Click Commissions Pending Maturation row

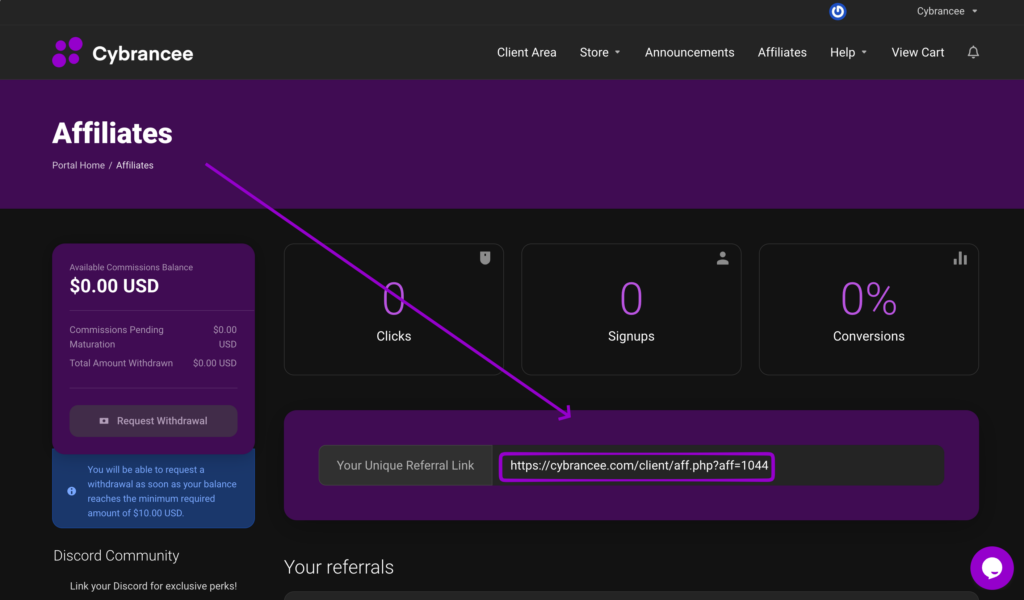[x=153, y=337]
